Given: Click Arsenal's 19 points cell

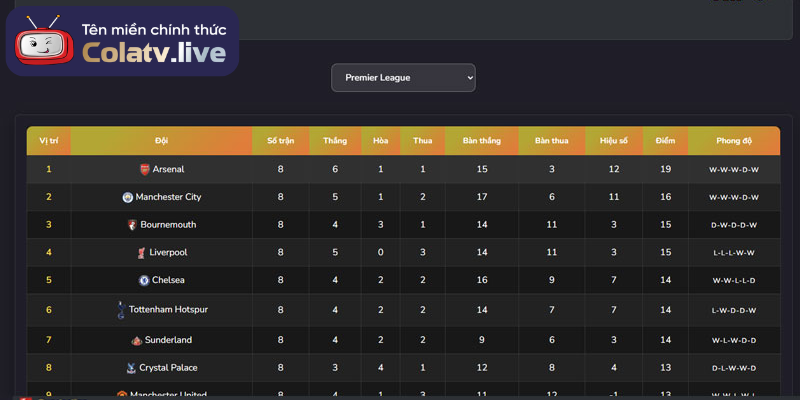Looking at the screenshot, I should tap(665, 170).
